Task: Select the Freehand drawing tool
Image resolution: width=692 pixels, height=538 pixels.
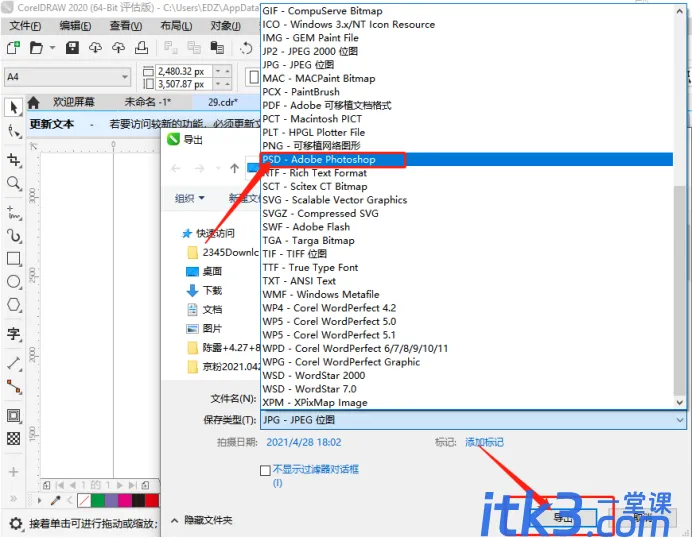Action: coord(14,213)
